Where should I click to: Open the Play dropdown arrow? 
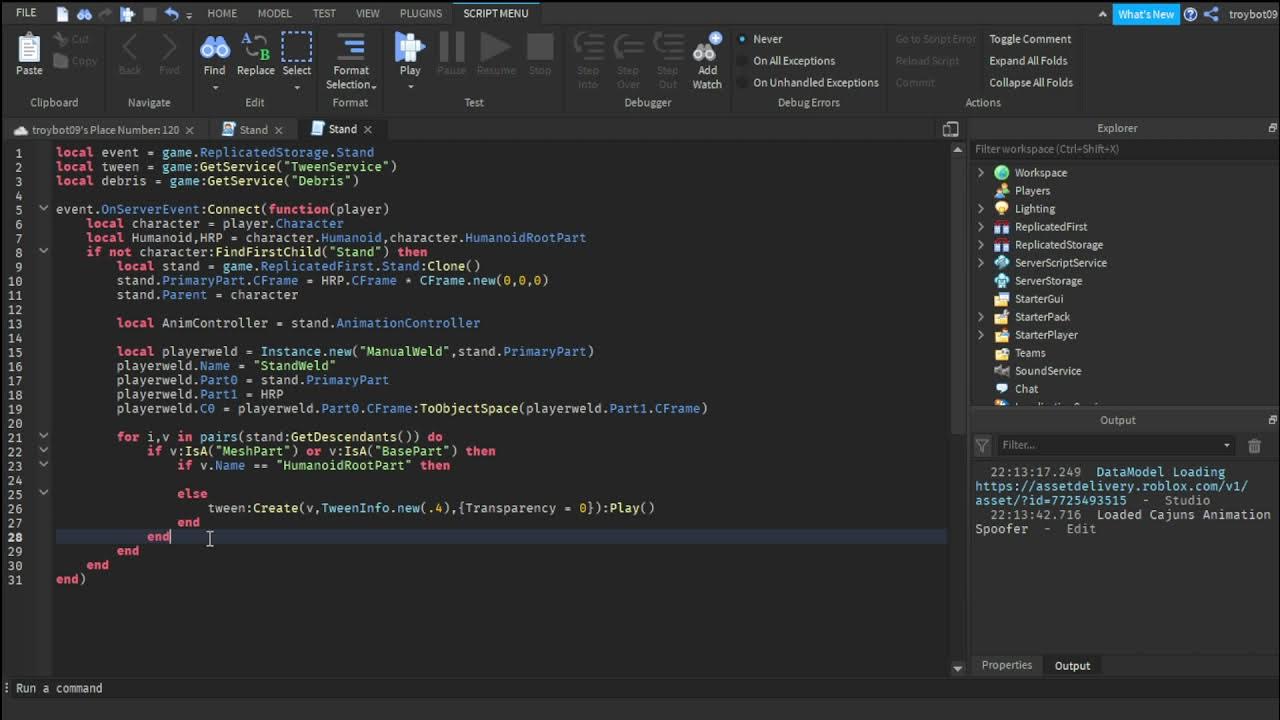tap(410, 87)
